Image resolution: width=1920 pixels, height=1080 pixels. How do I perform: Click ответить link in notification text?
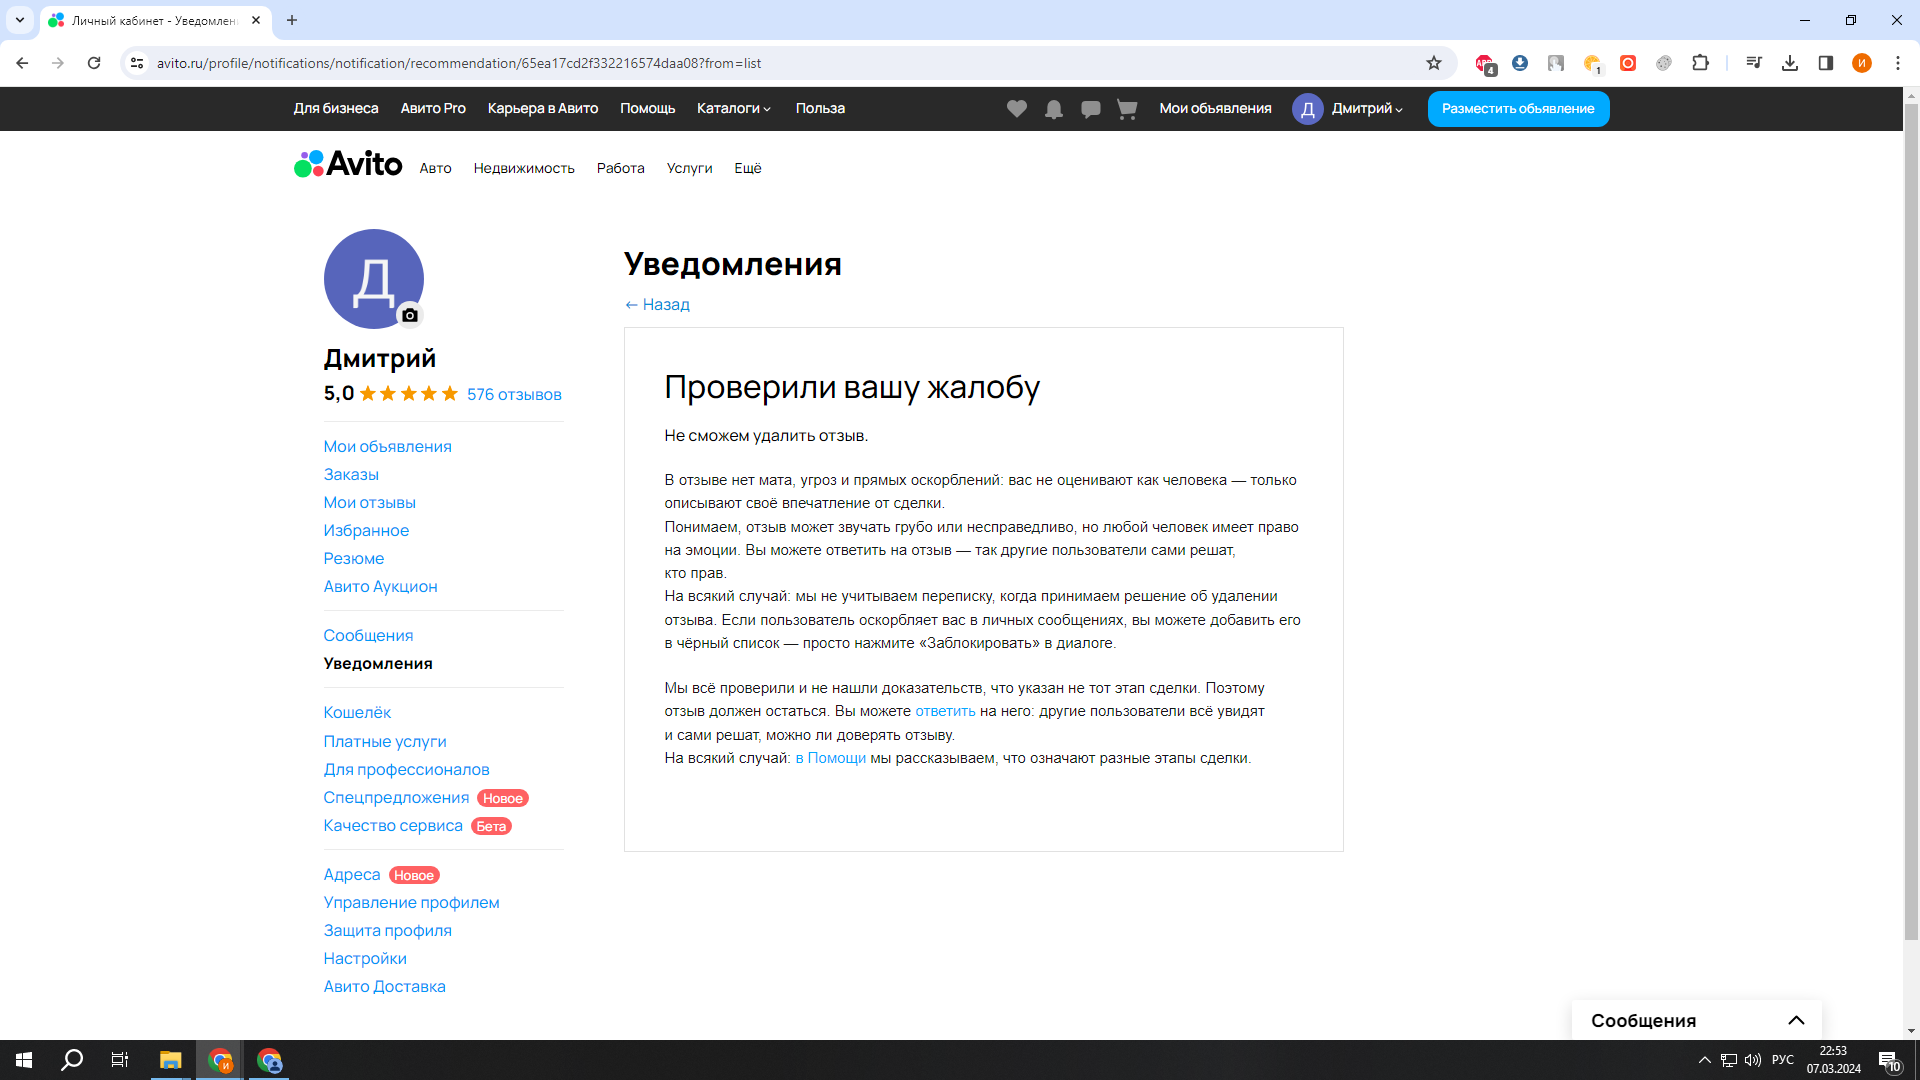[x=945, y=711]
